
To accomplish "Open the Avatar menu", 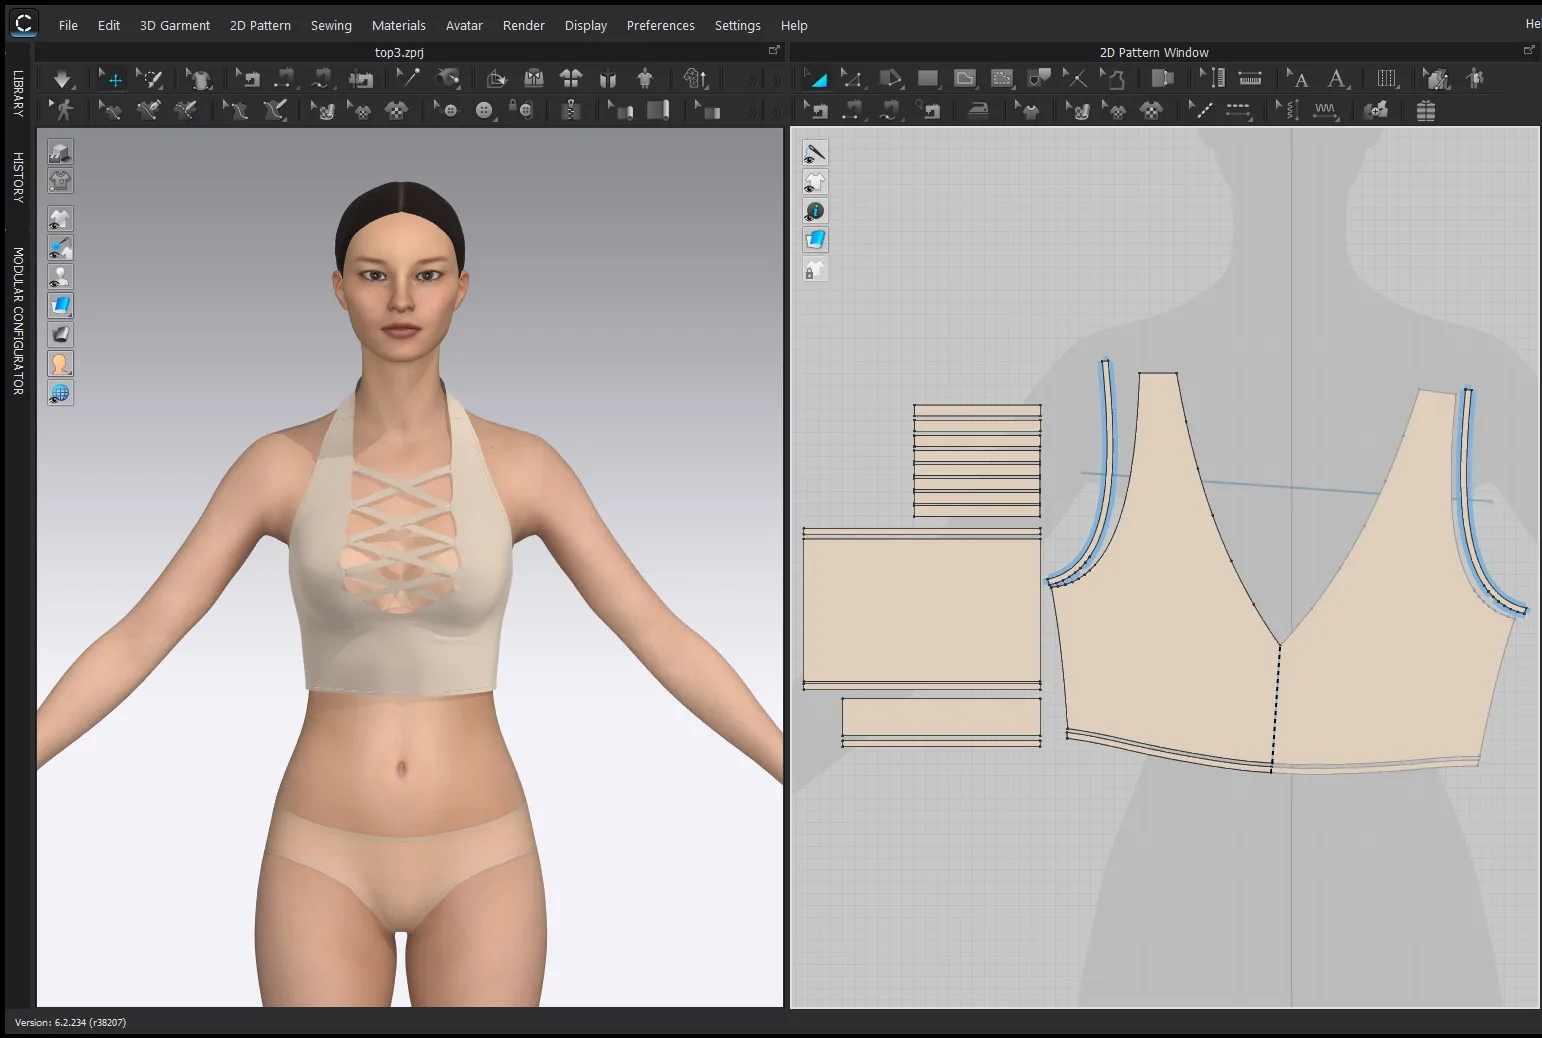I will click(x=464, y=25).
